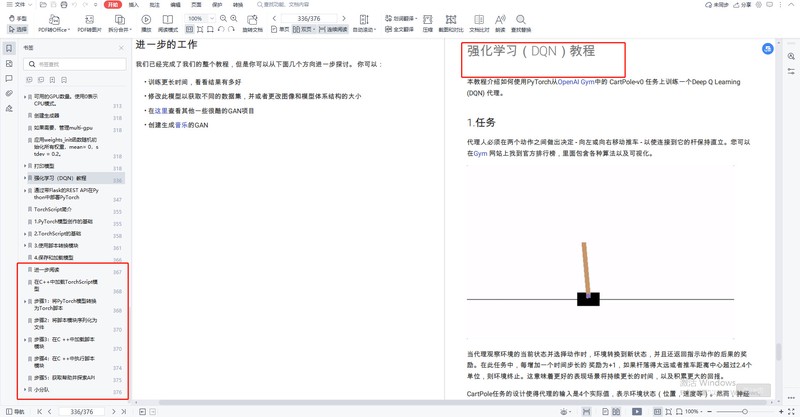Open the 自动滚动 auto scroll dropdown

364,23
